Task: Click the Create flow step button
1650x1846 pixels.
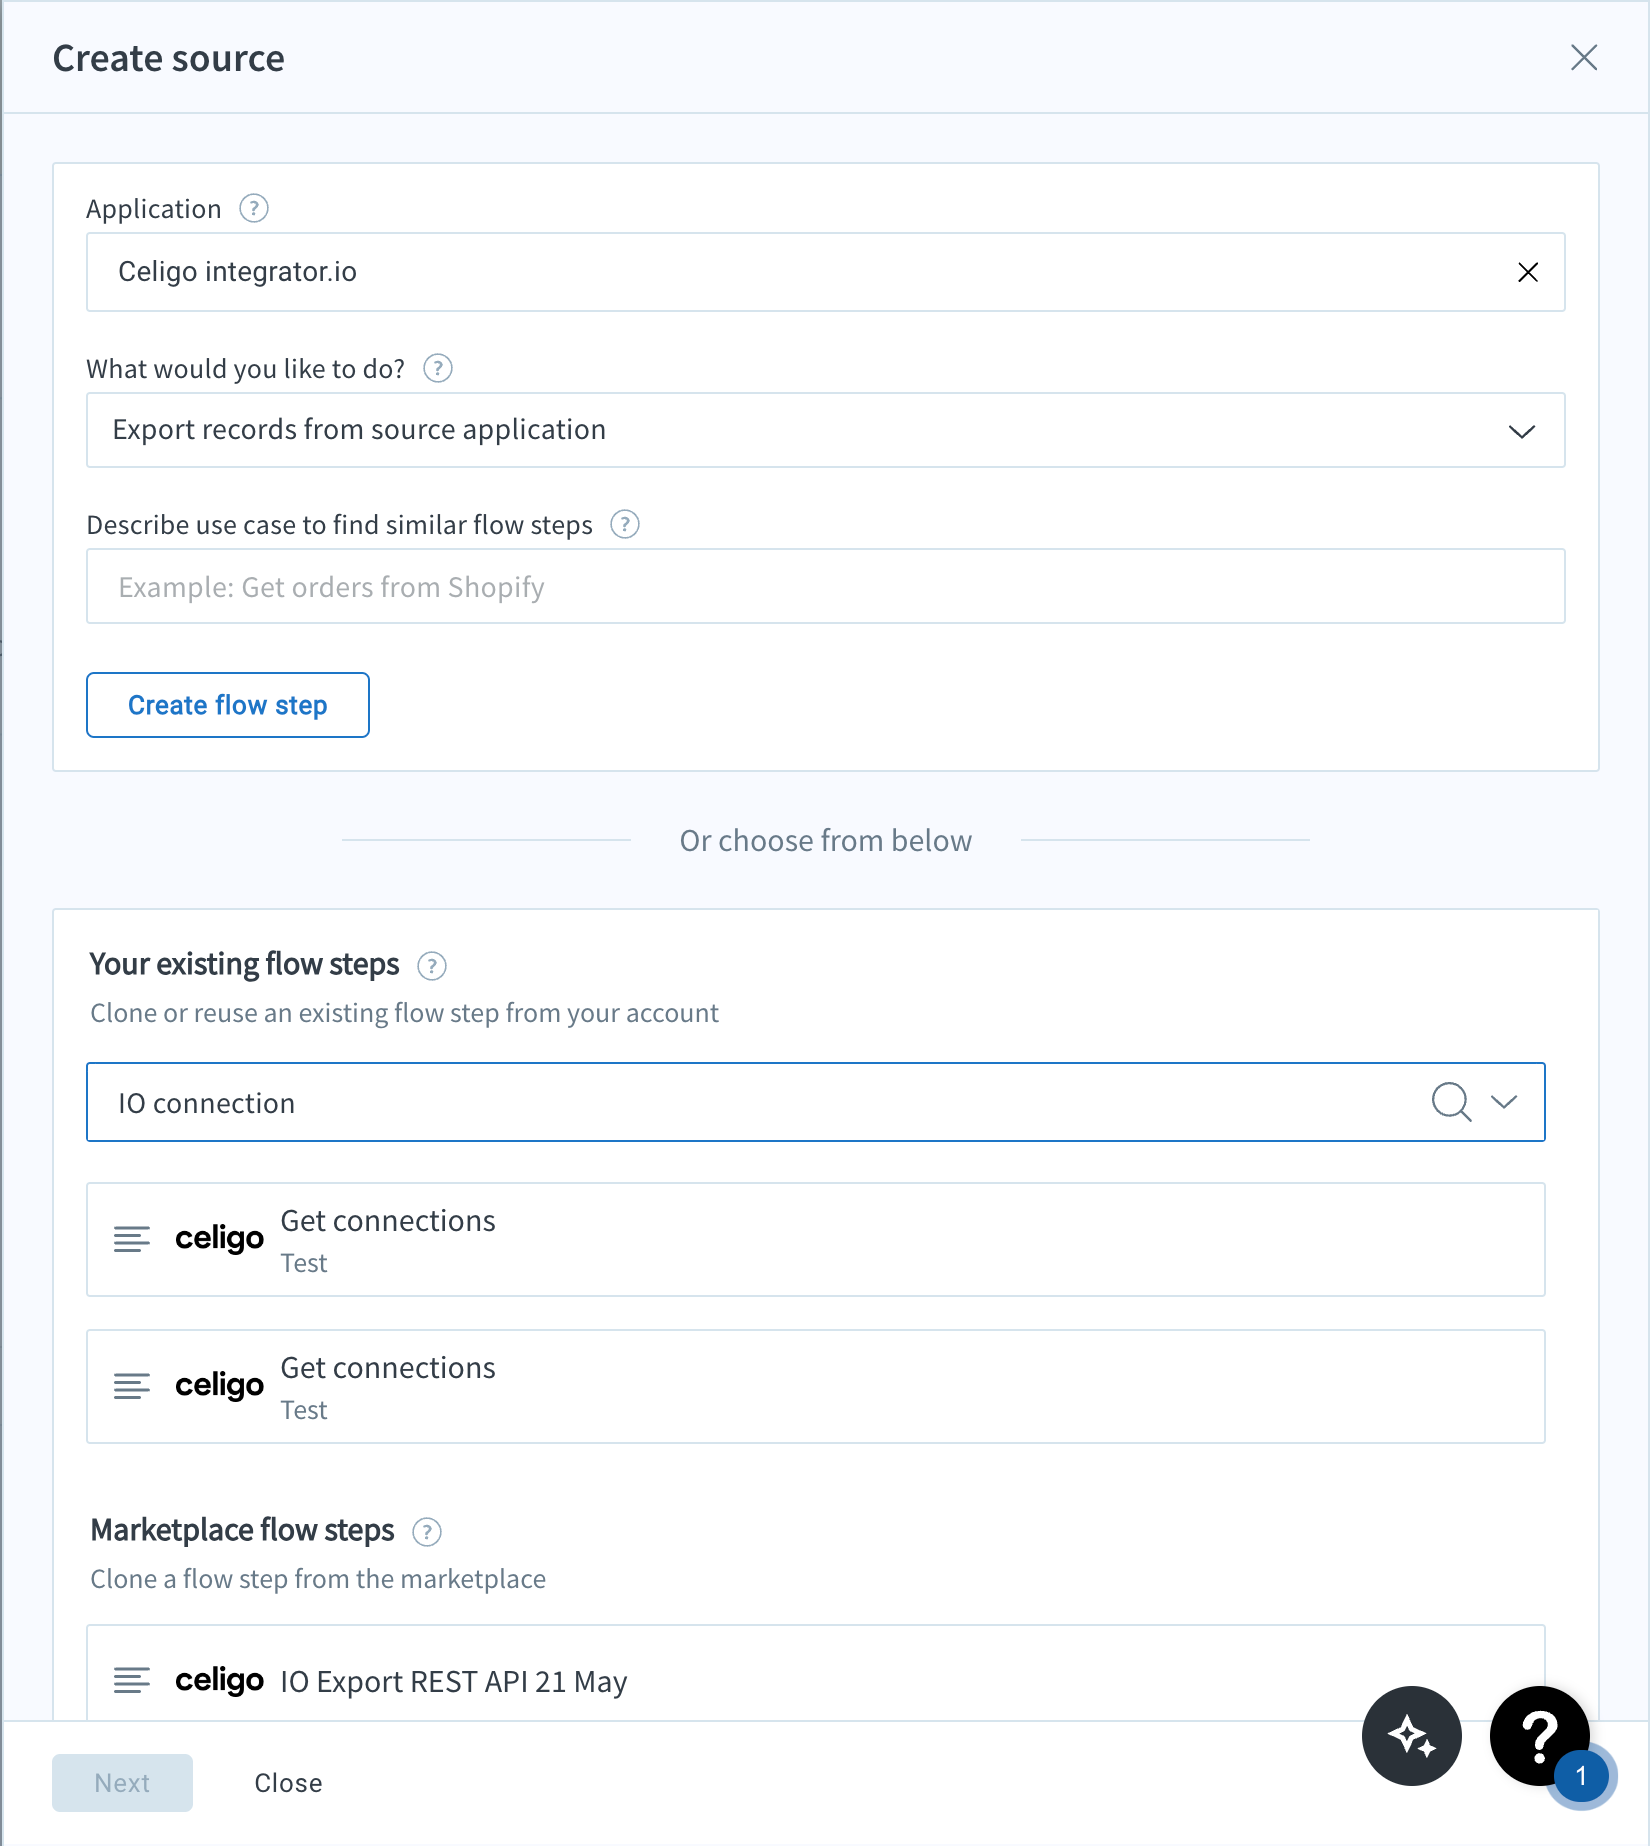Action: point(227,705)
